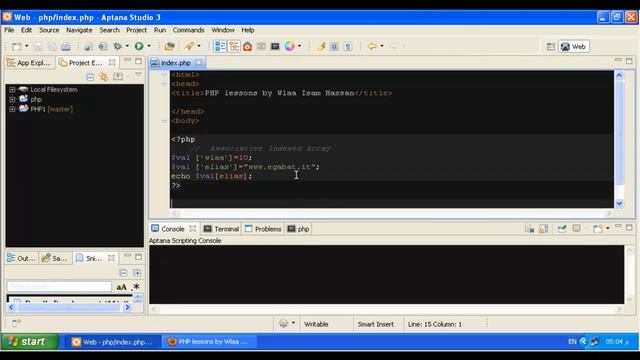Toggle regular expression asterisk filter button
Screen dimensions: 640x360
[136, 287]
